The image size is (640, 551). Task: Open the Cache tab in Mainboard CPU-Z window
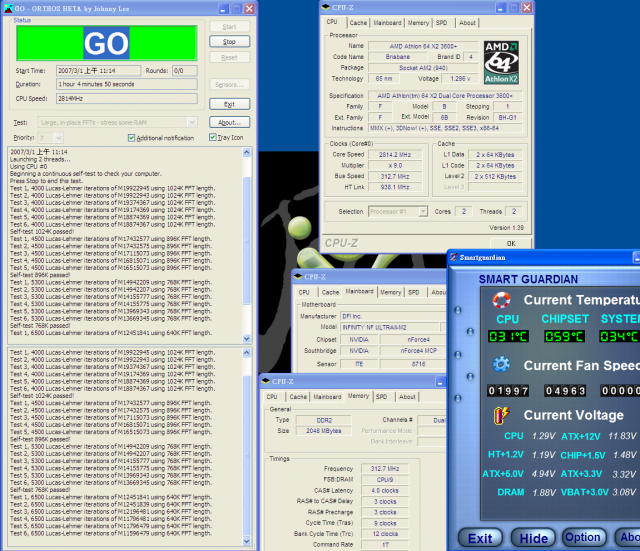330,292
